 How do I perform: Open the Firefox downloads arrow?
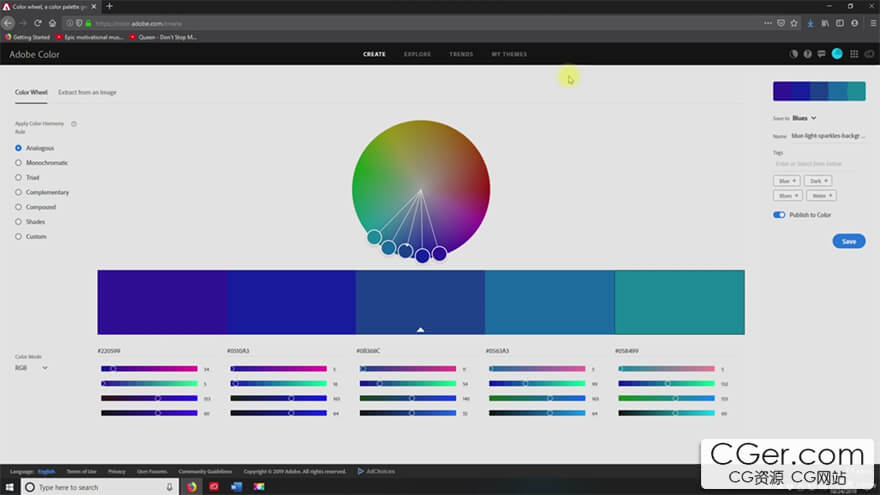pos(810,23)
